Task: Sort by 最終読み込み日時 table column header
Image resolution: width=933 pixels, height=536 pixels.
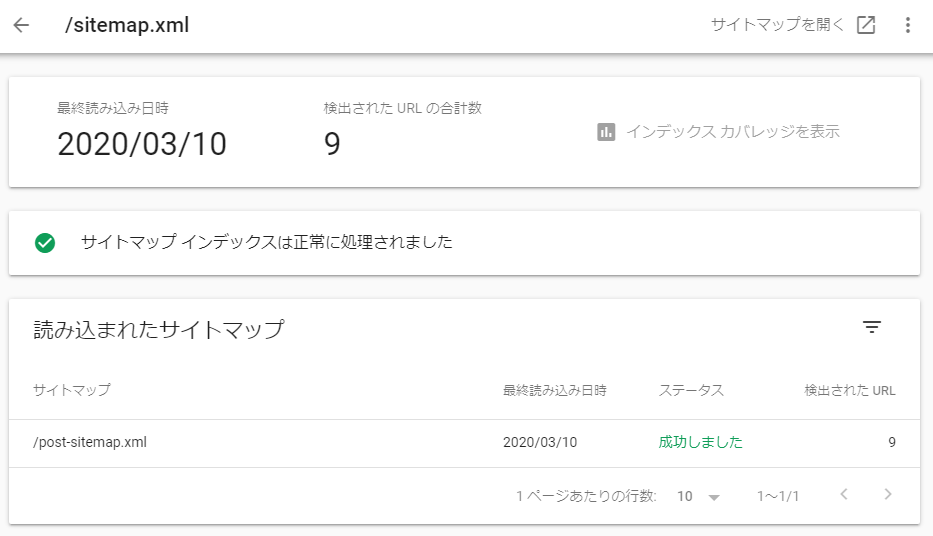Action: pyautogui.click(x=555, y=390)
